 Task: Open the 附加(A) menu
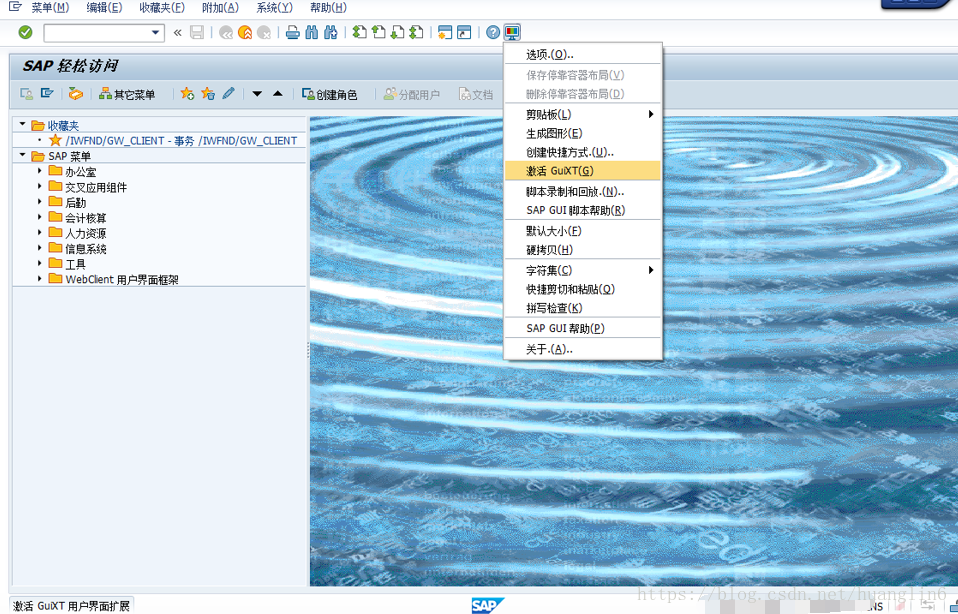220,8
